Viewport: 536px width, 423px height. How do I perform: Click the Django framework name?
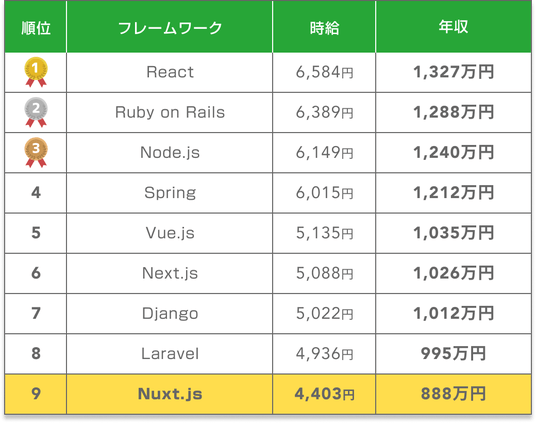point(170,314)
